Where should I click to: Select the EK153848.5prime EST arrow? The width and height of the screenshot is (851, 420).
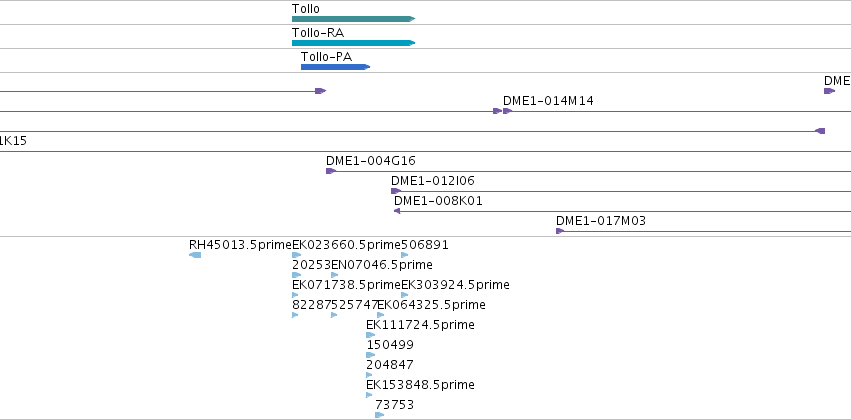click(x=369, y=395)
